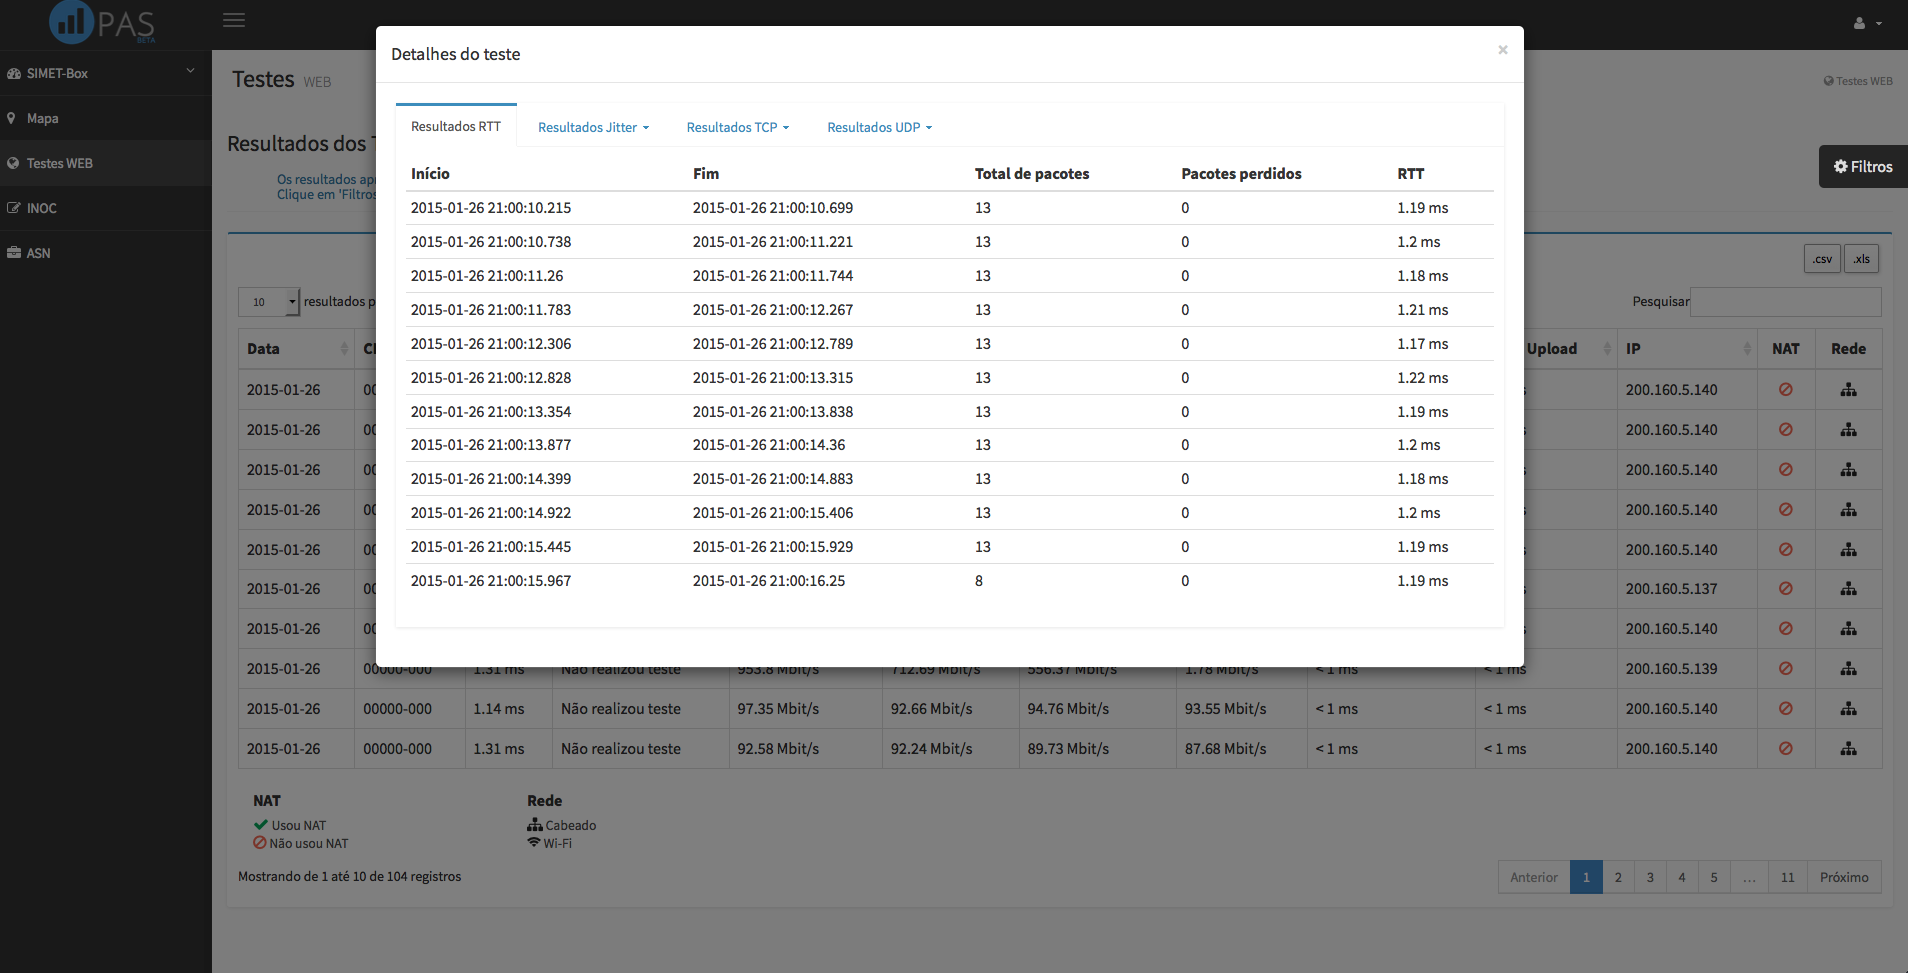Open the user account menu icon
The height and width of the screenshot is (973, 1908).
pos(1867,23)
